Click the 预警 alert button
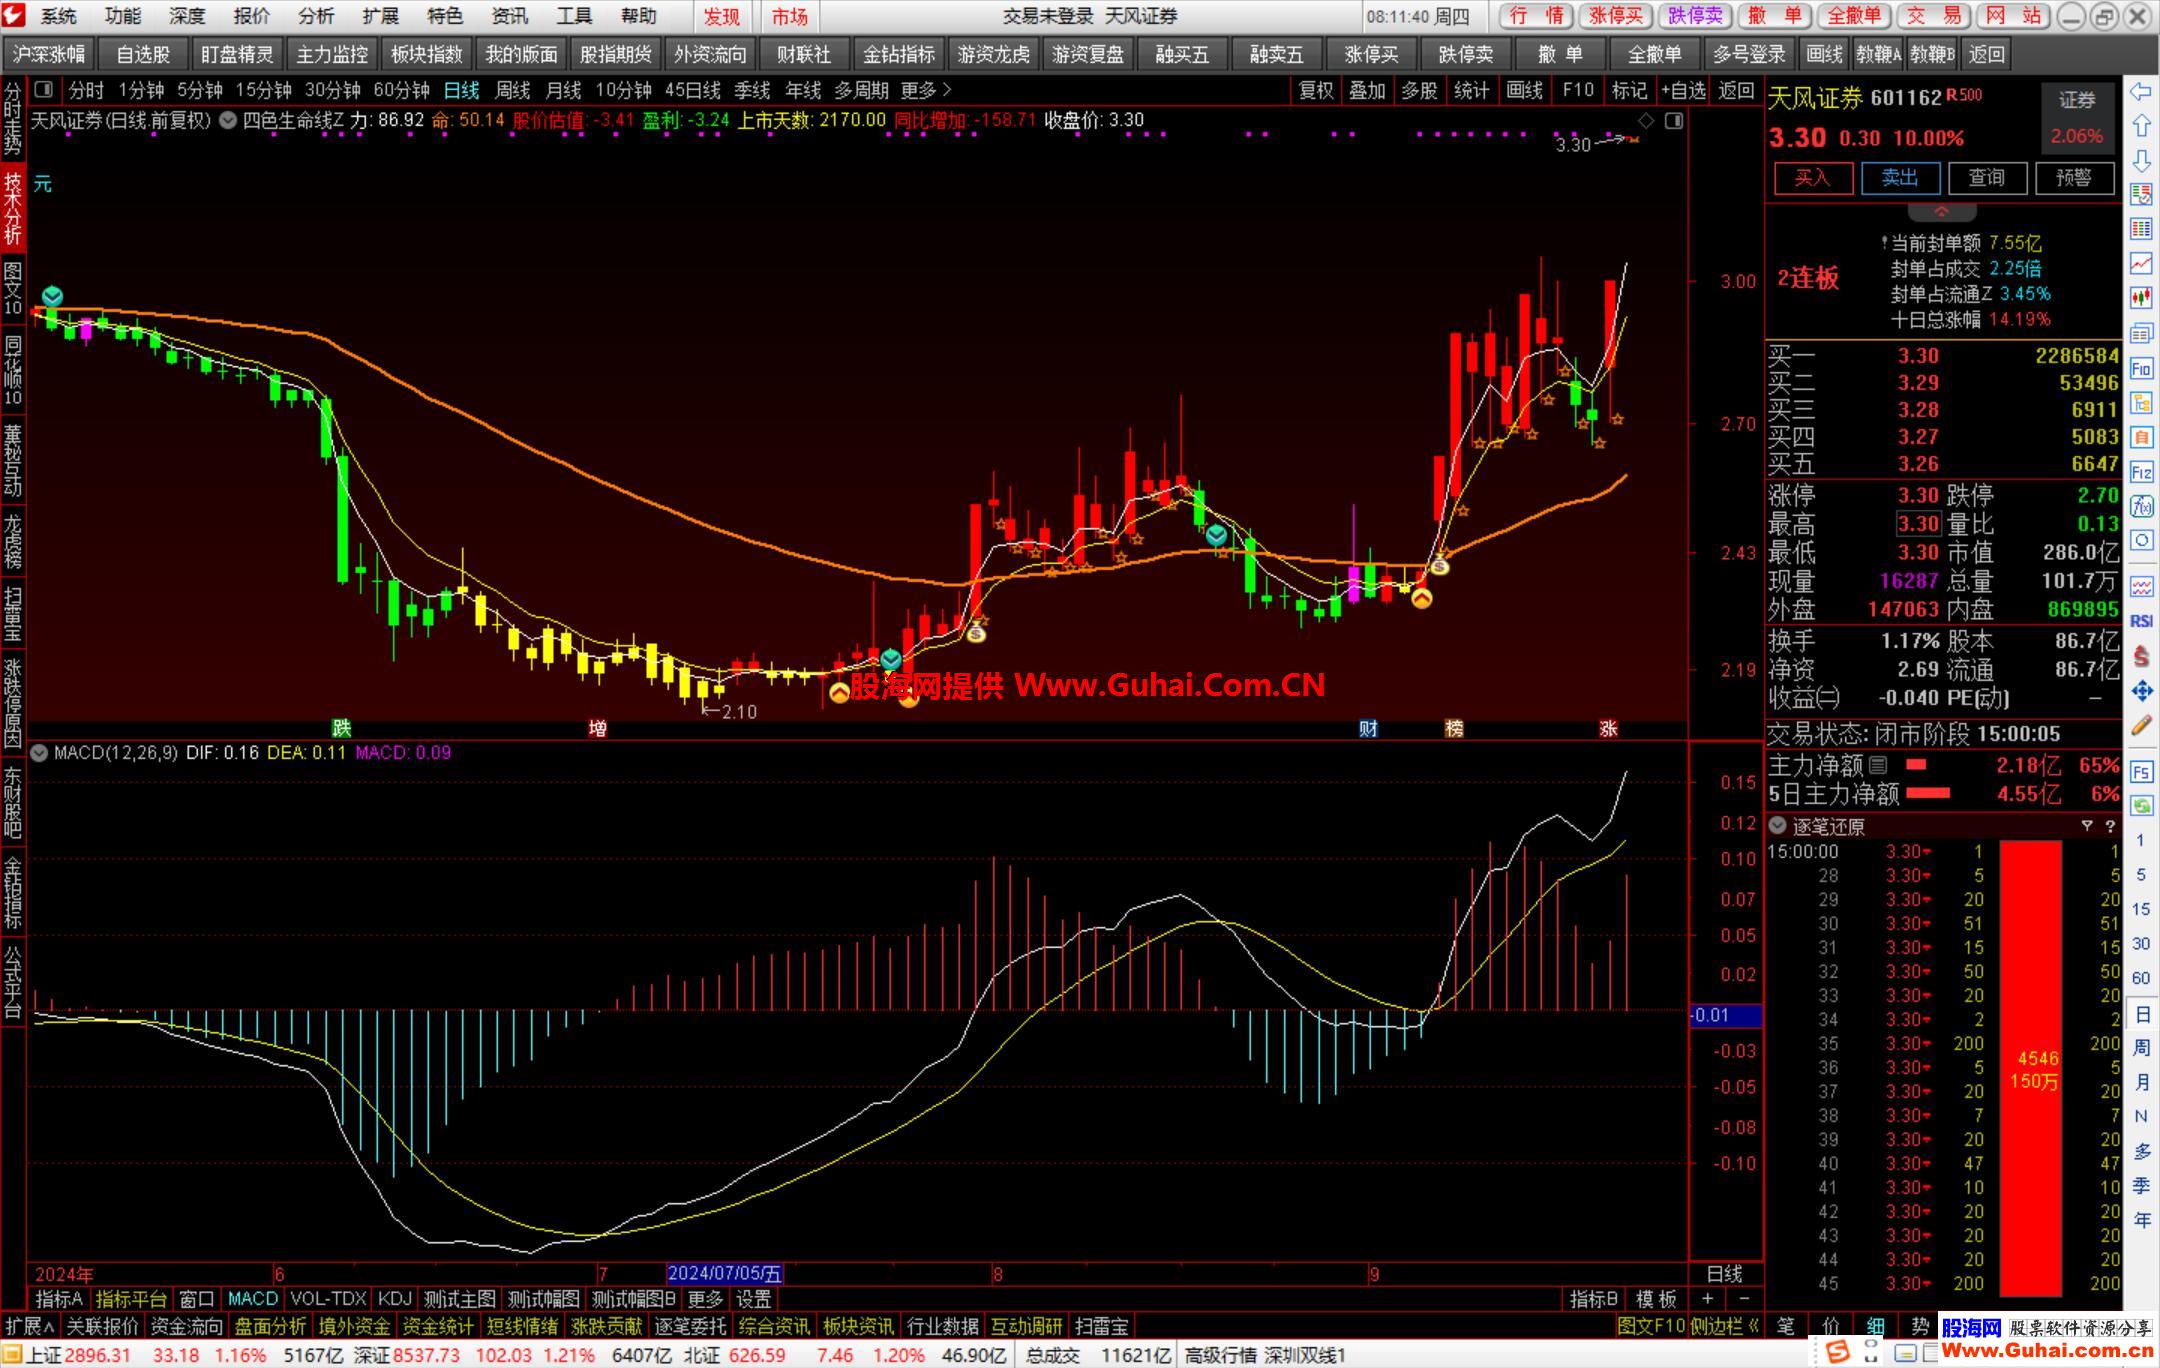Viewport: 2160px width, 1368px height. (2073, 178)
